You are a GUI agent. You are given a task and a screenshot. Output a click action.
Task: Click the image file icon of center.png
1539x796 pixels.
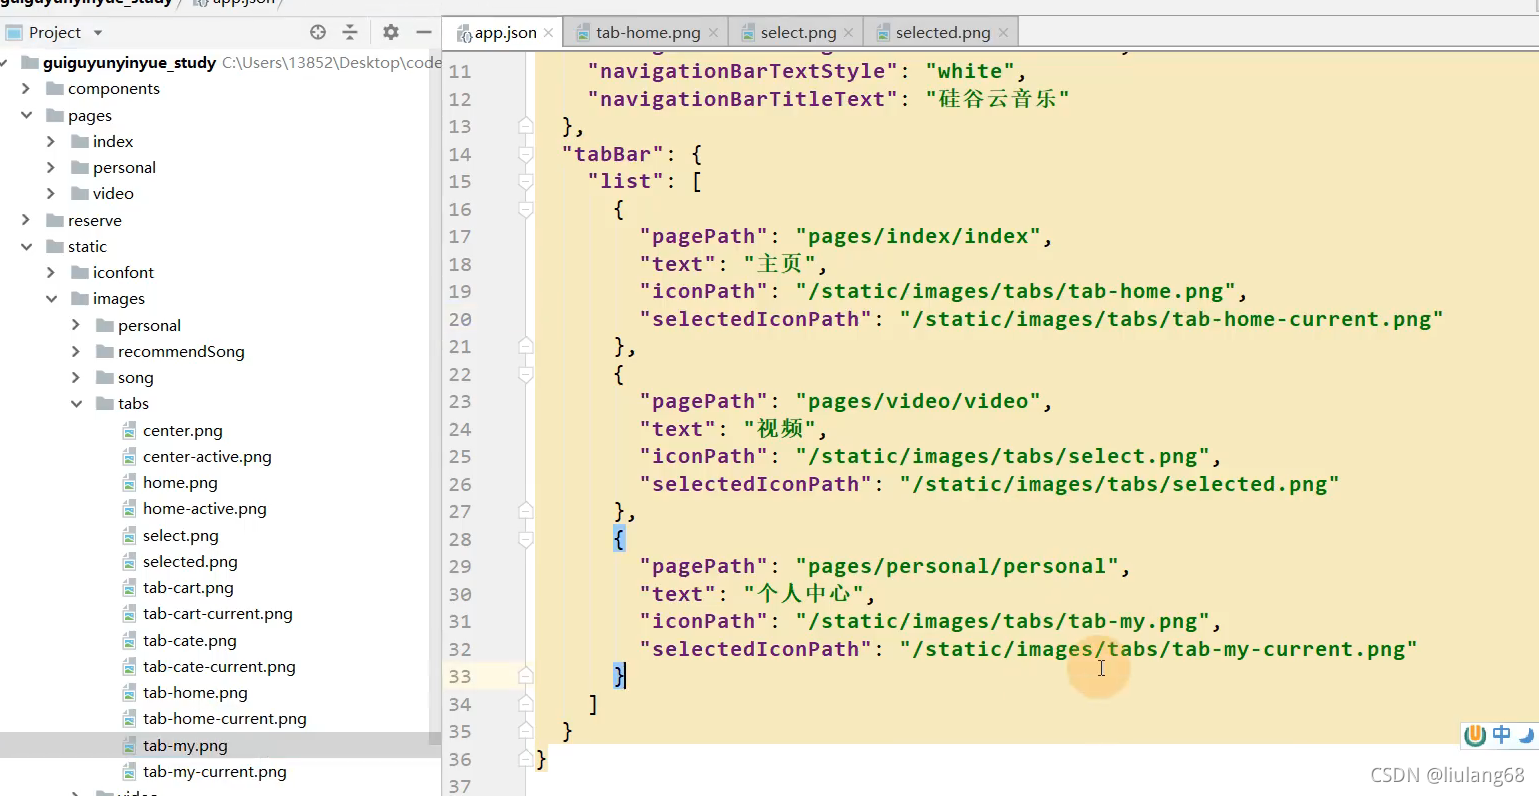pos(129,431)
